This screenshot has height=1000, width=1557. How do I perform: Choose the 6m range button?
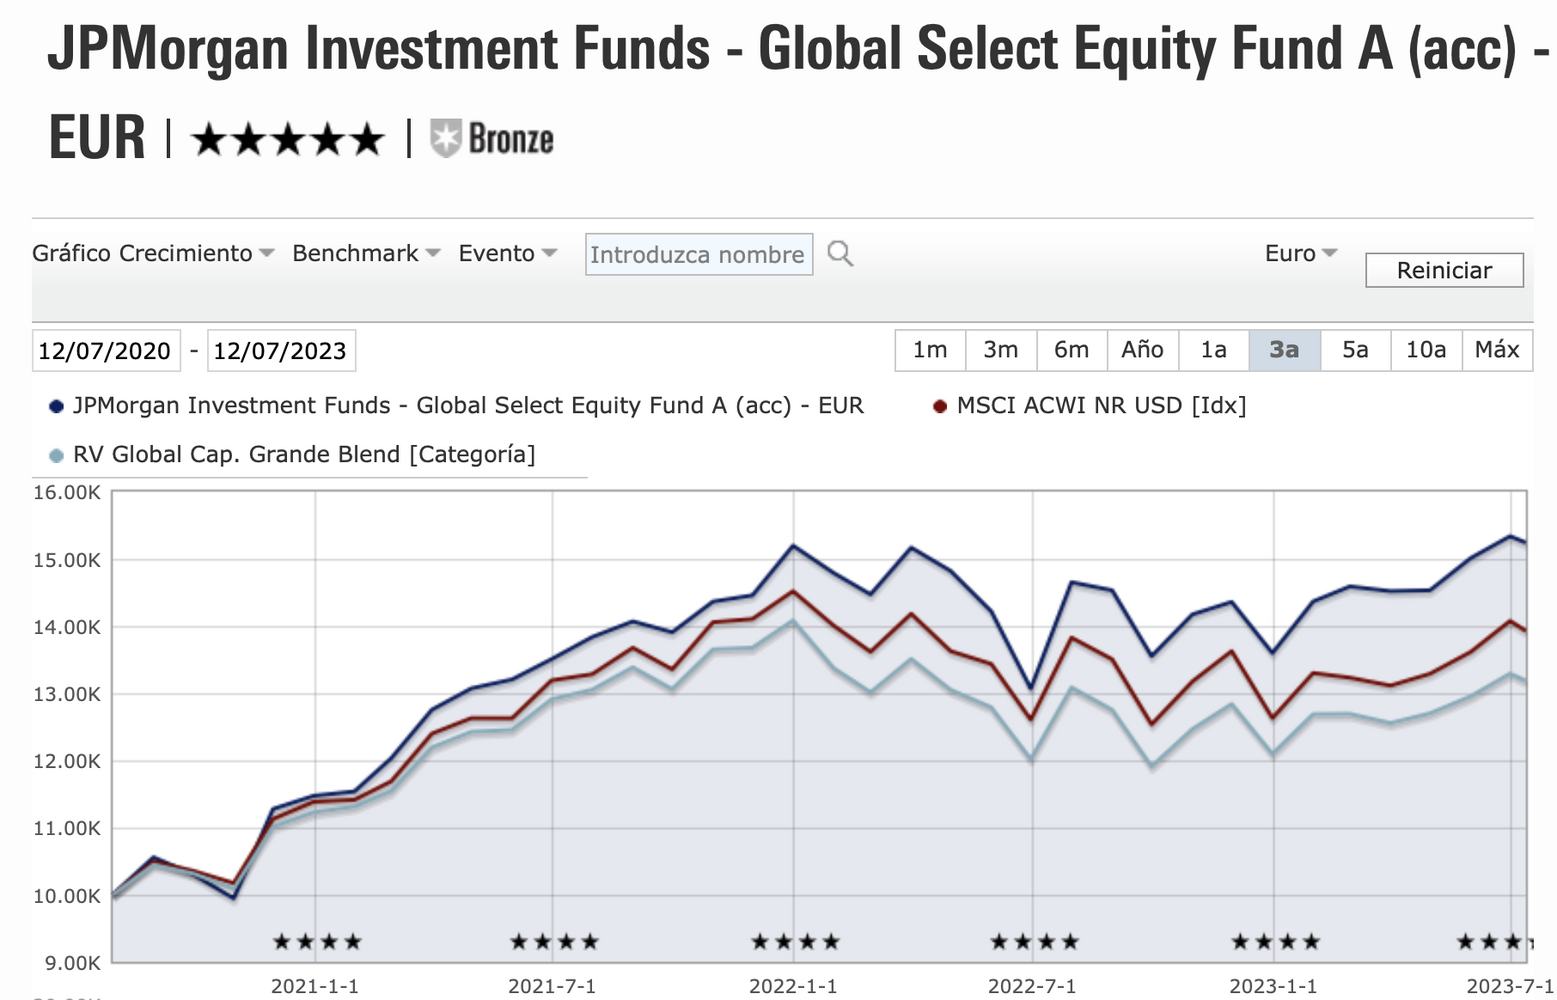coord(1071,350)
